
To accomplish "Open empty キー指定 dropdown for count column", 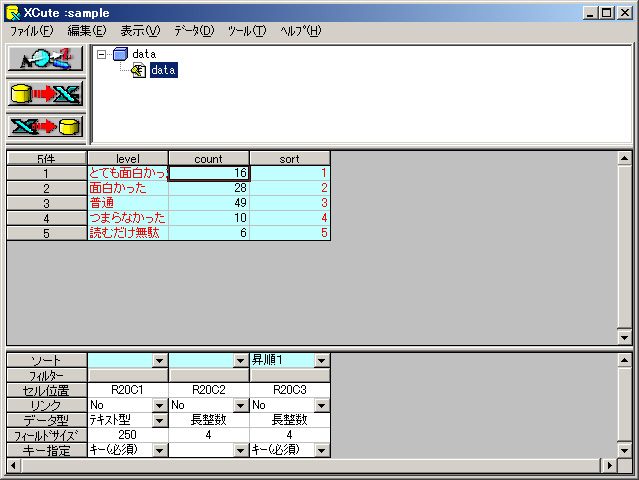I will 240,450.
